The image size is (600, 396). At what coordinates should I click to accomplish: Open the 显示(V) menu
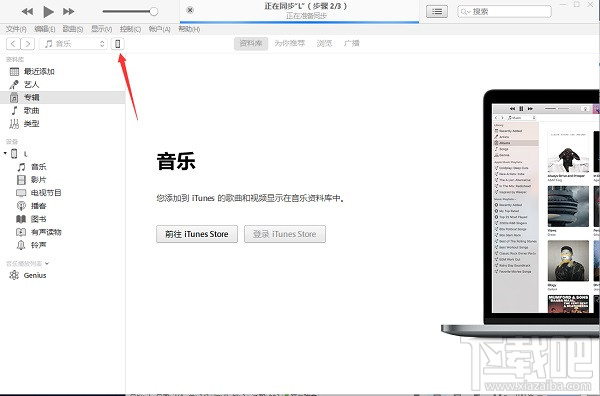(101, 29)
